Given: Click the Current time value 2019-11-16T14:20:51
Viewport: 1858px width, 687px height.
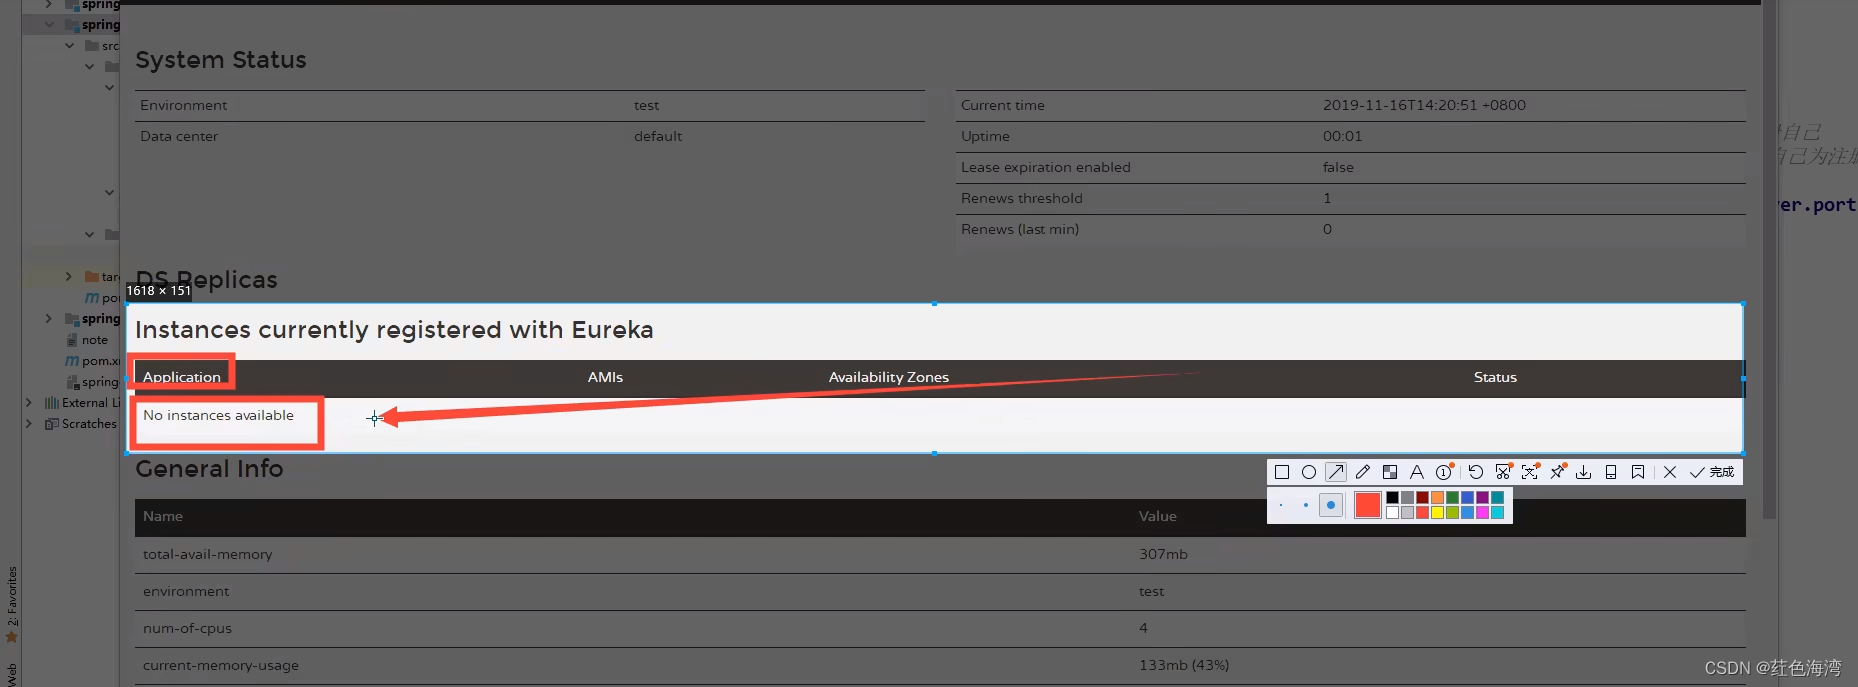Looking at the screenshot, I should coord(1424,105).
